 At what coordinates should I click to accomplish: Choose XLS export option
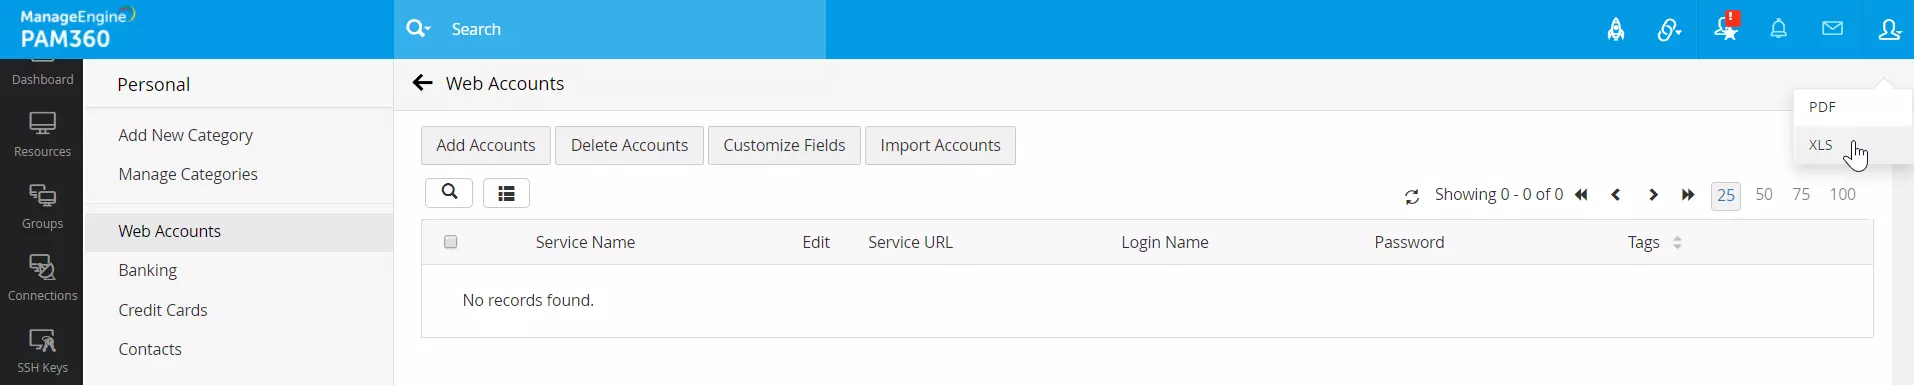(x=1852, y=145)
